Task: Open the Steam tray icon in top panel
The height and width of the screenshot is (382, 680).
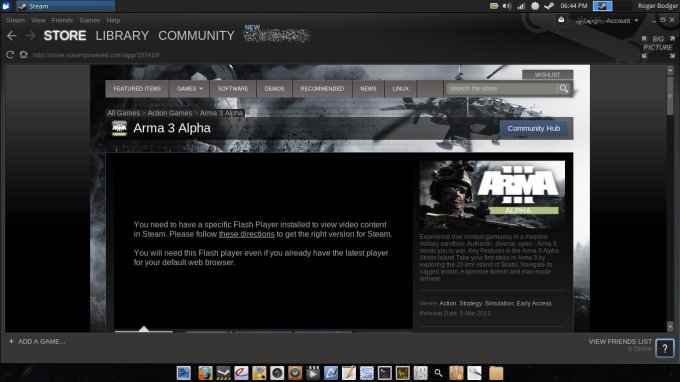Action: point(549,6)
